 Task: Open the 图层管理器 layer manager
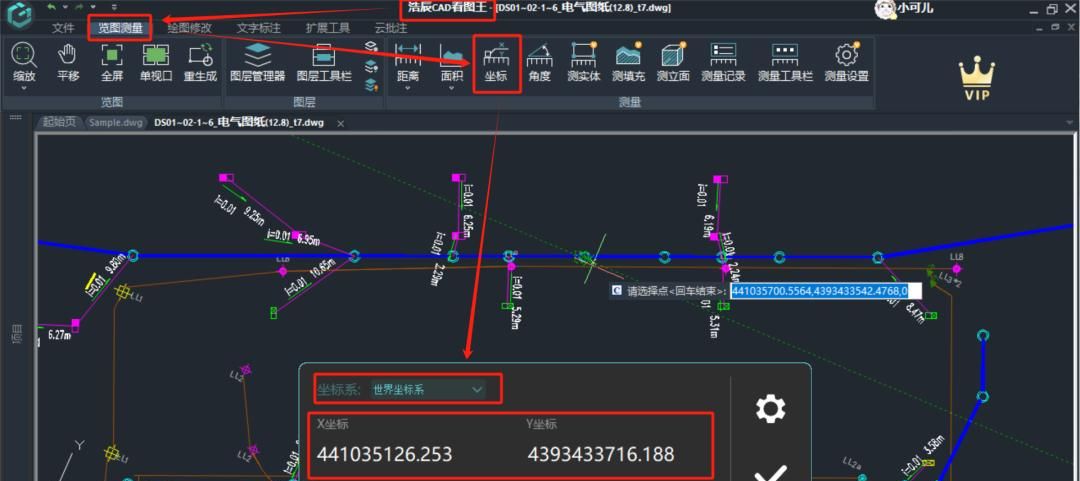258,62
